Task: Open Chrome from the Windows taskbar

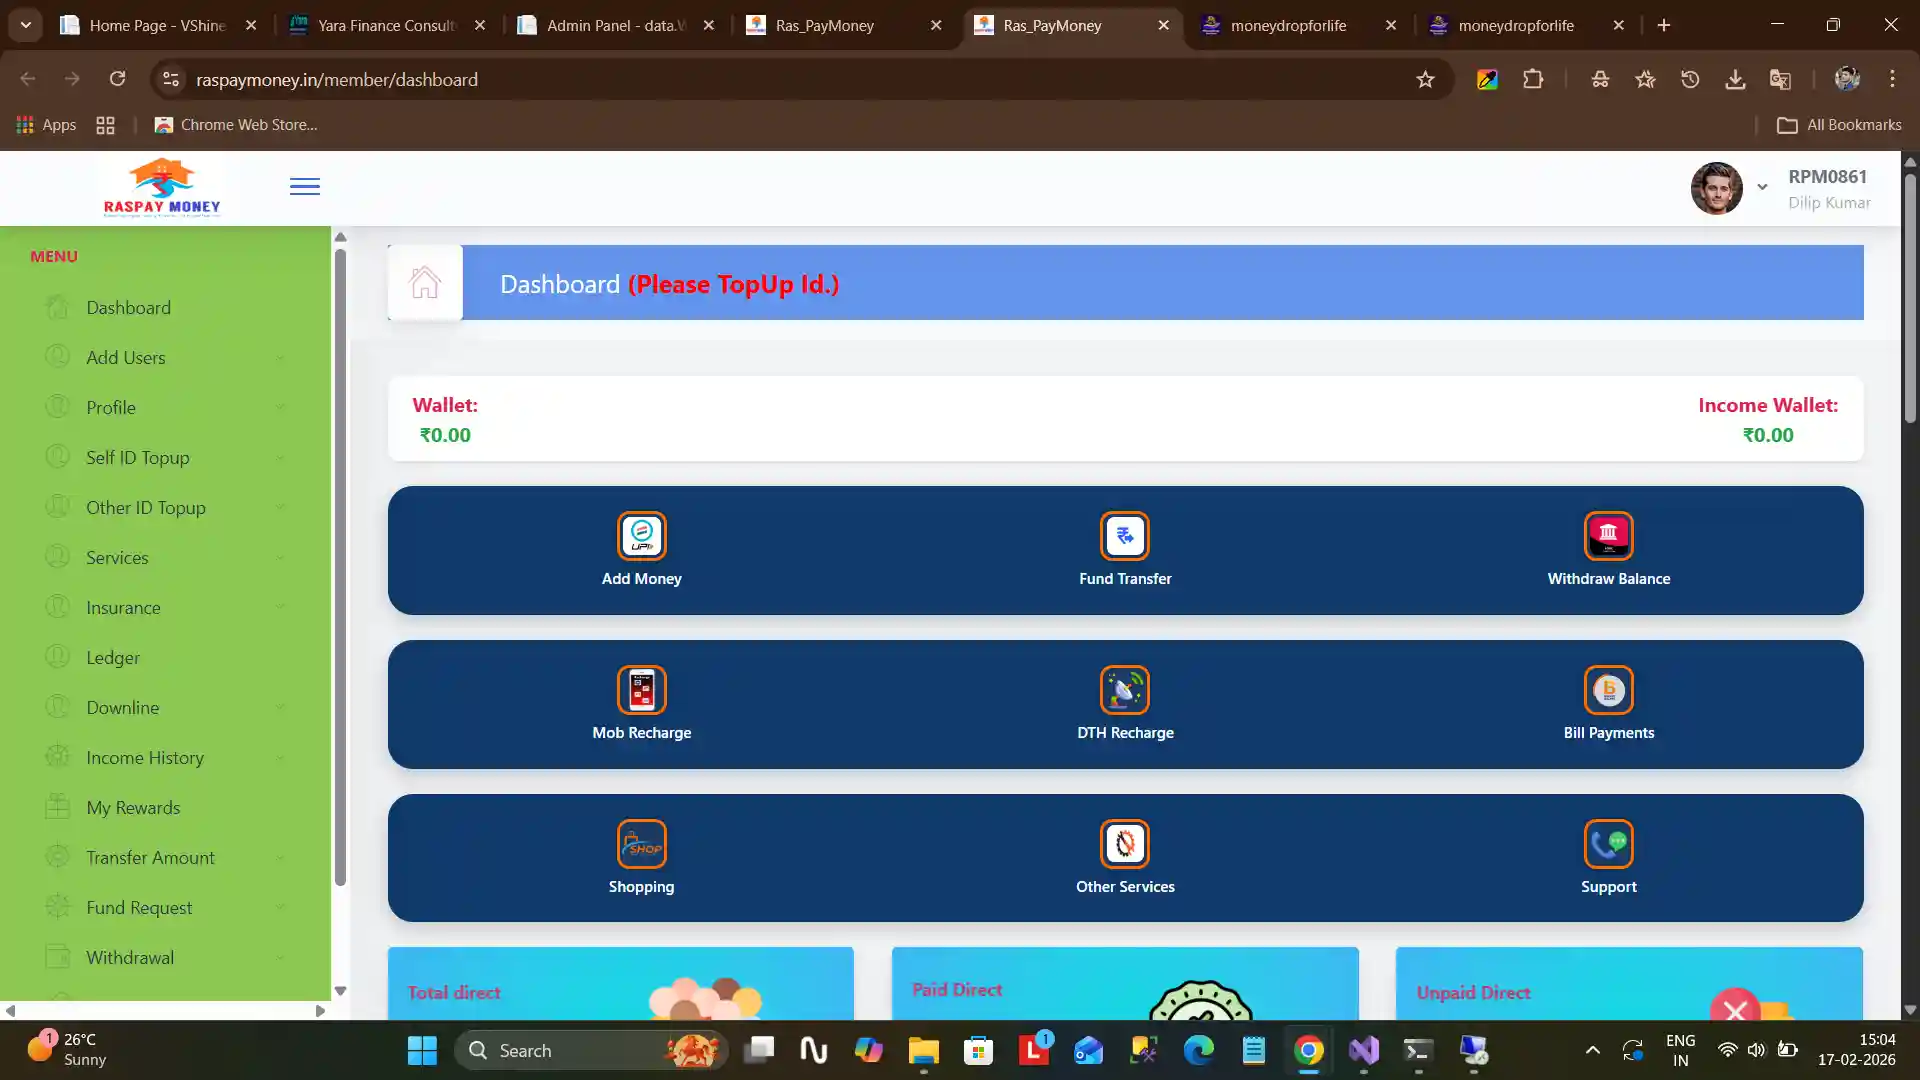Action: click(x=1309, y=1050)
